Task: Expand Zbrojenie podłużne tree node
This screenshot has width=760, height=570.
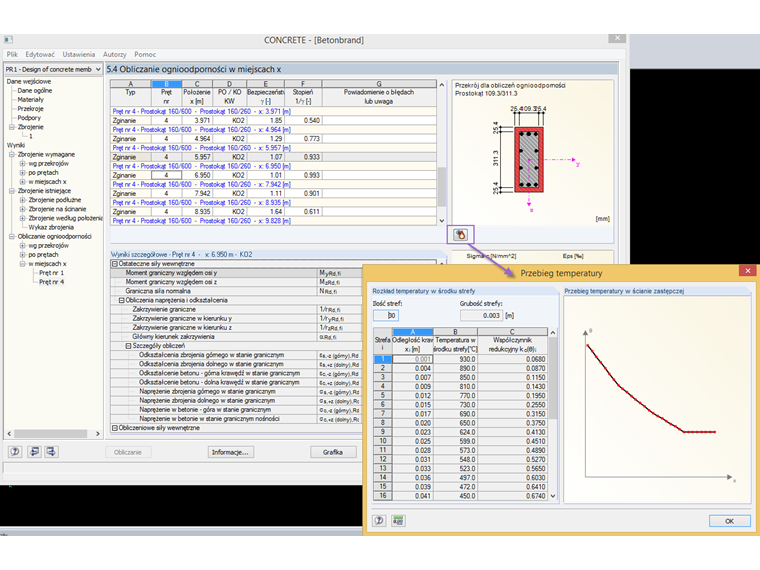Action: coord(22,199)
